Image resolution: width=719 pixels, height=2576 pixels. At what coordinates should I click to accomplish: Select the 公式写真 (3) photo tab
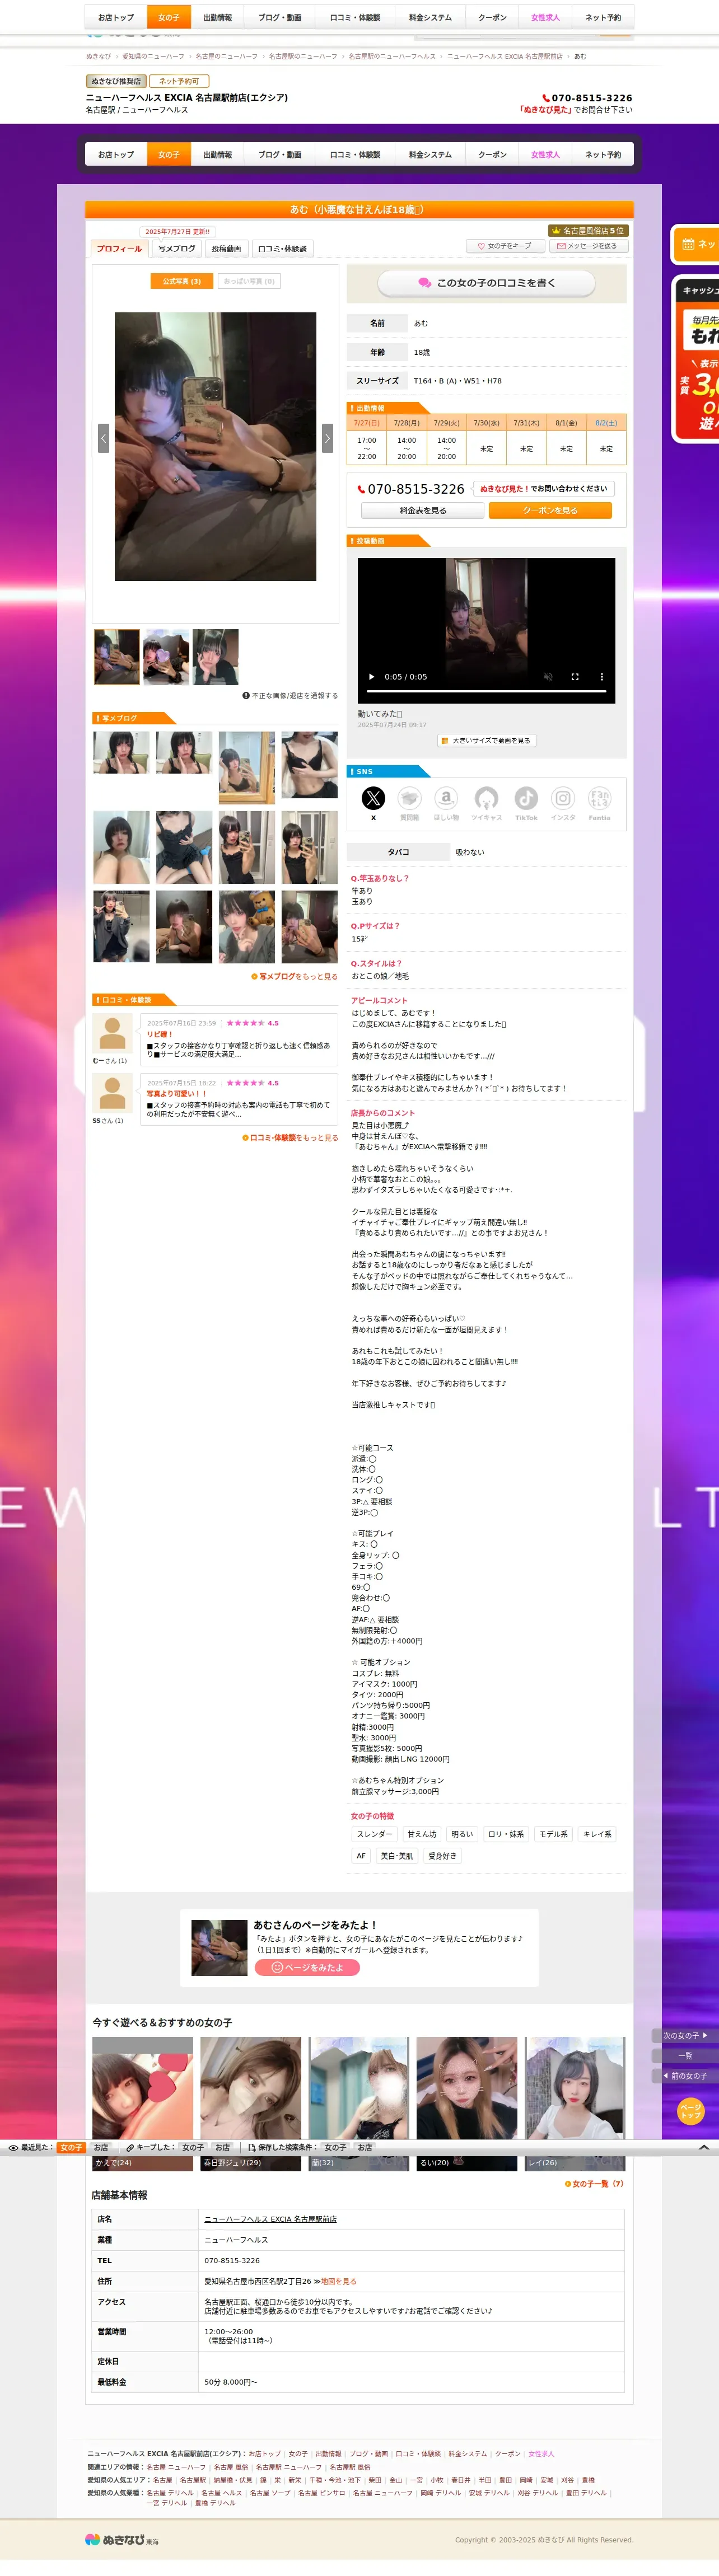(x=182, y=281)
